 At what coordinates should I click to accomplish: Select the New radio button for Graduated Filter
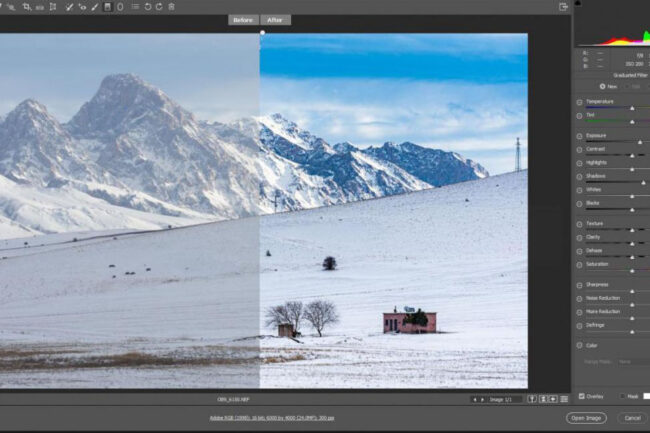[601, 86]
